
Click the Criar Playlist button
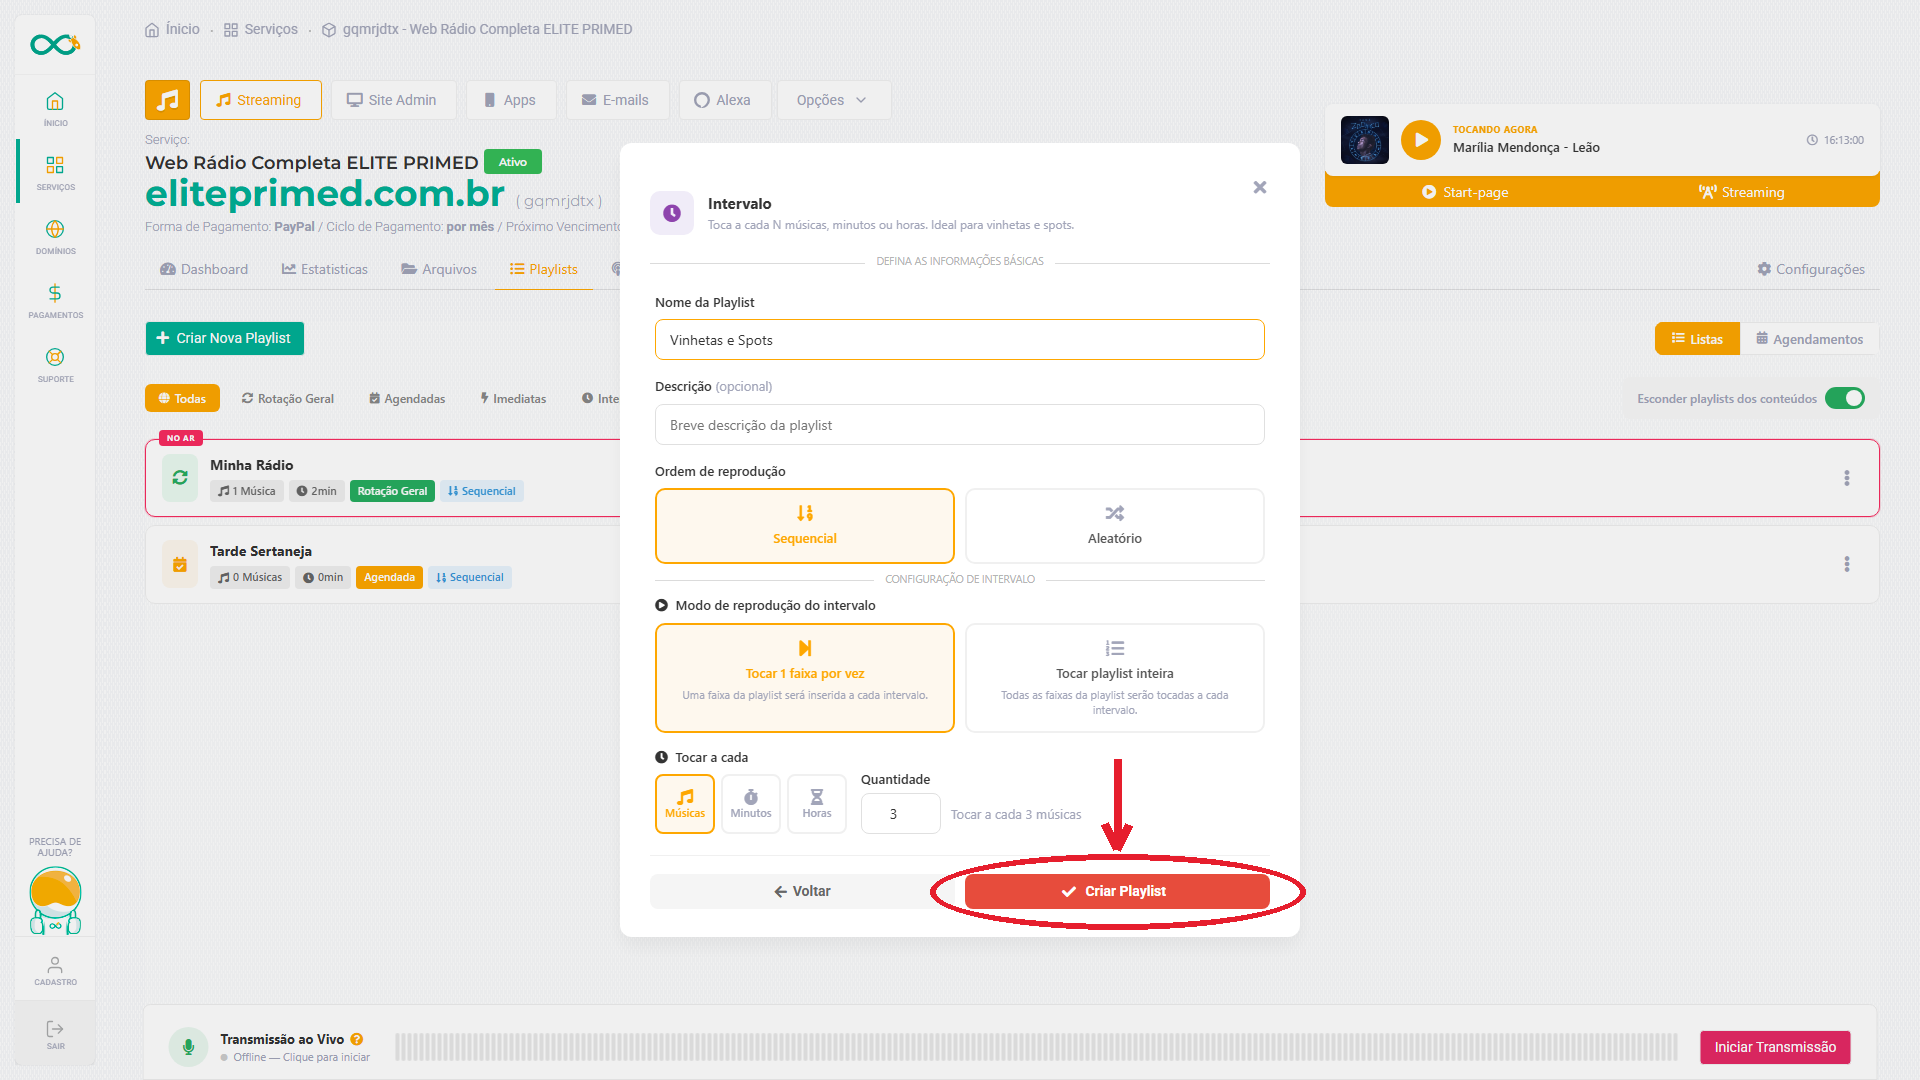1117,891
